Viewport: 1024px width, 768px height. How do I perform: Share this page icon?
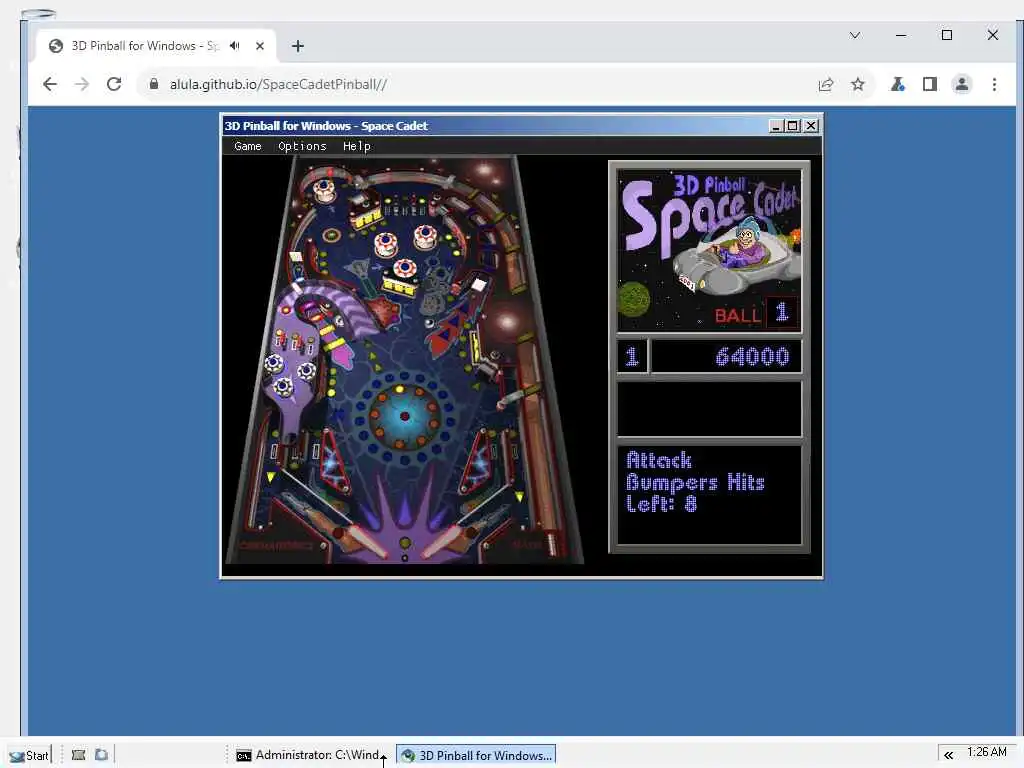pyautogui.click(x=825, y=84)
